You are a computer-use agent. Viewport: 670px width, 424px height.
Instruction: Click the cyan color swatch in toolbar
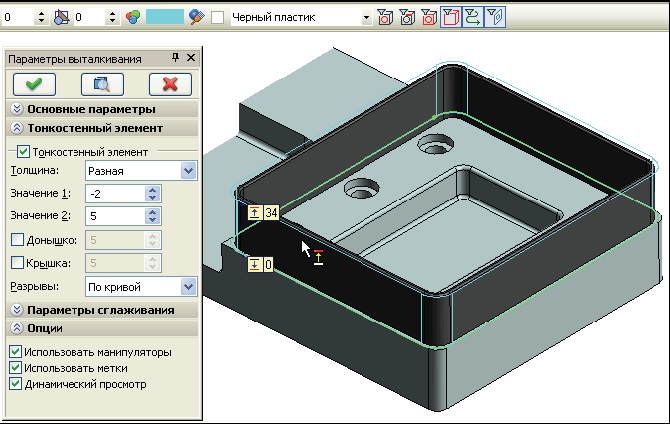pos(165,17)
